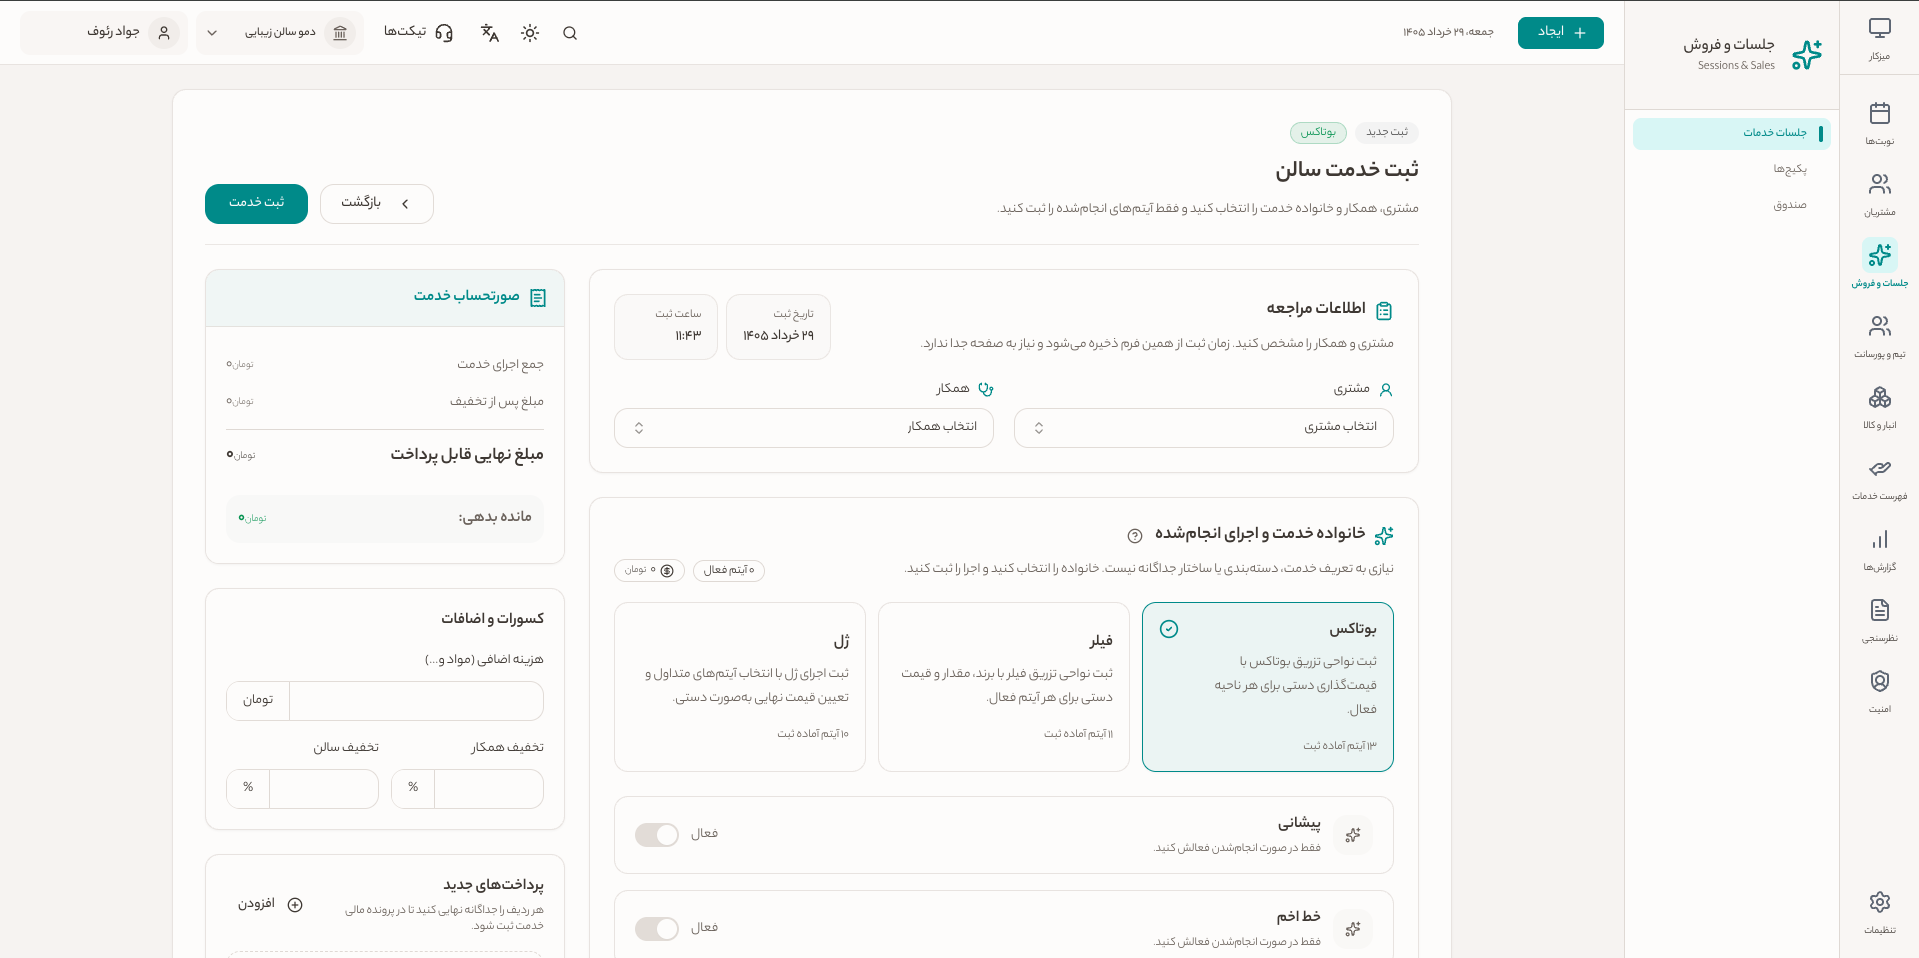Image resolution: width=1919 pixels, height=958 pixels.
Task: Open the مرکز monitor icon in sidebar
Action: pyautogui.click(x=1879, y=29)
